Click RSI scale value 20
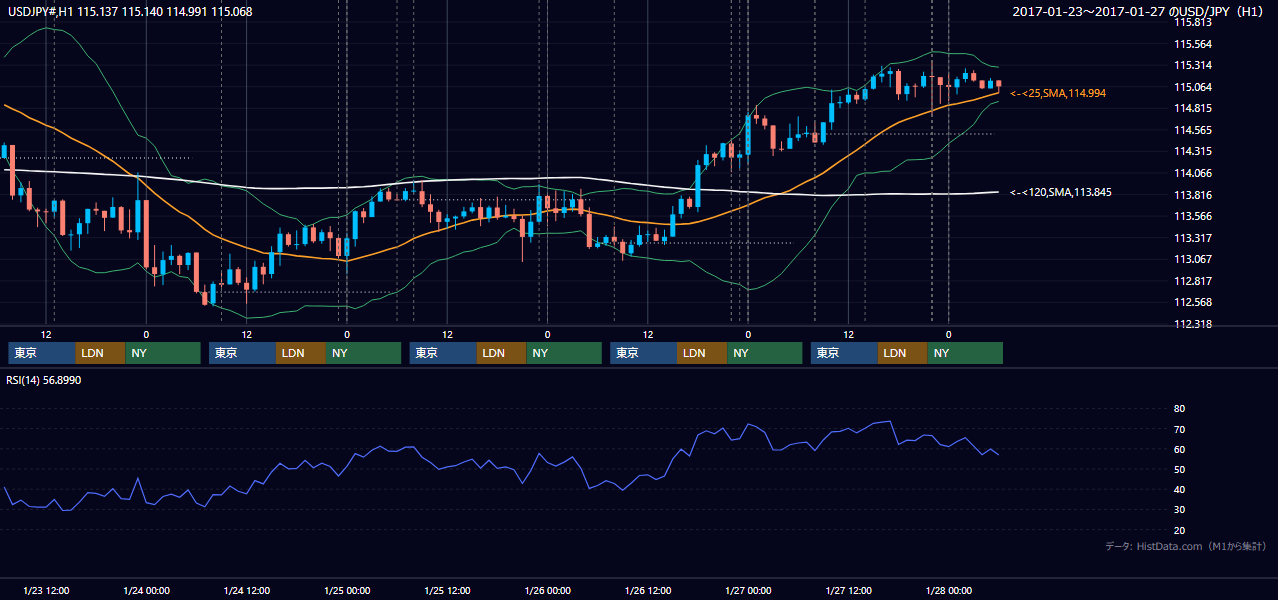The image size is (1278, 600). 1179,530
